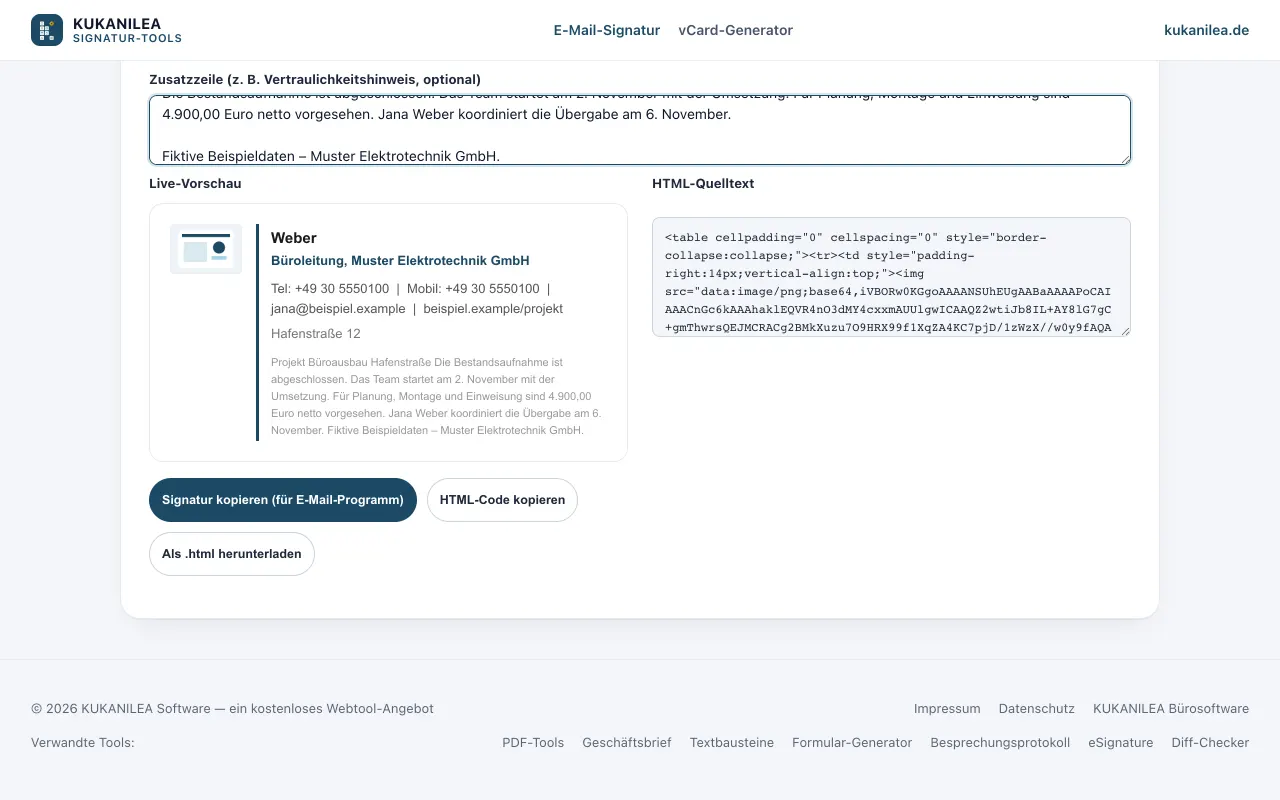Viewport: 1280px width, 800px height.
Task: Open the Datenschutz footer link
Action: pos(1037,709)
